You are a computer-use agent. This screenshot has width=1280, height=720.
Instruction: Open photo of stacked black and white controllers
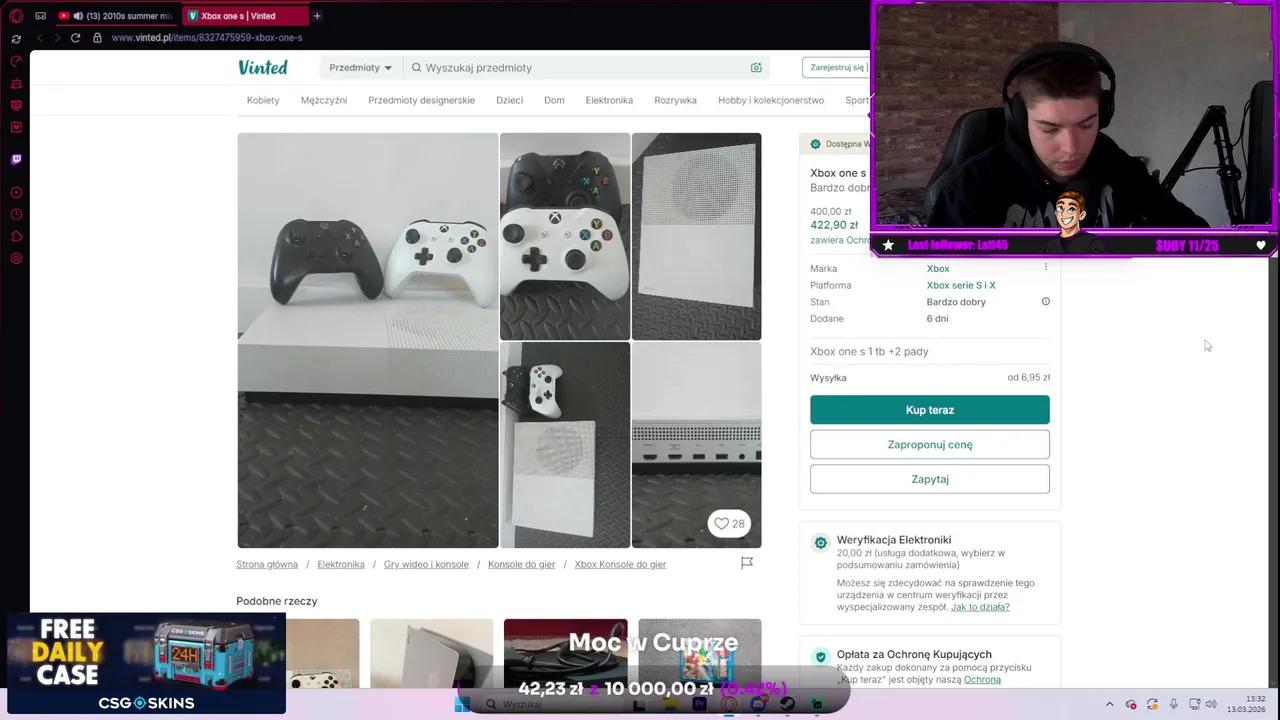[x=565, y=236]
